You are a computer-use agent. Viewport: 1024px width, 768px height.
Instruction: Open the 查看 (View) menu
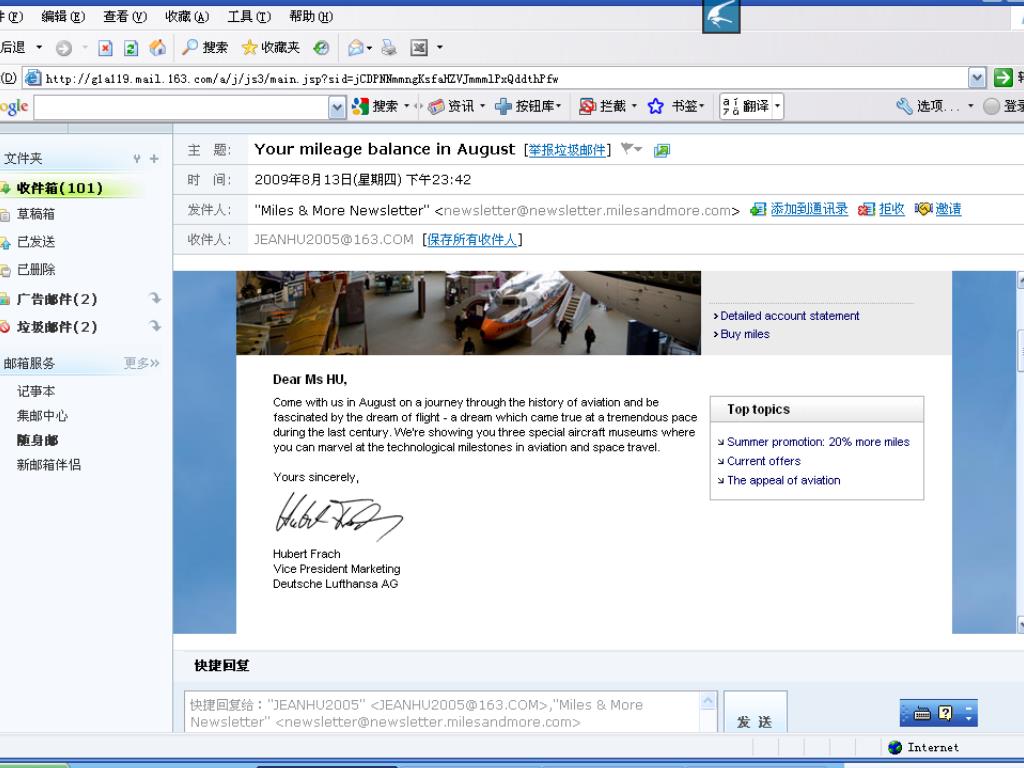click(x=125, y=16)
